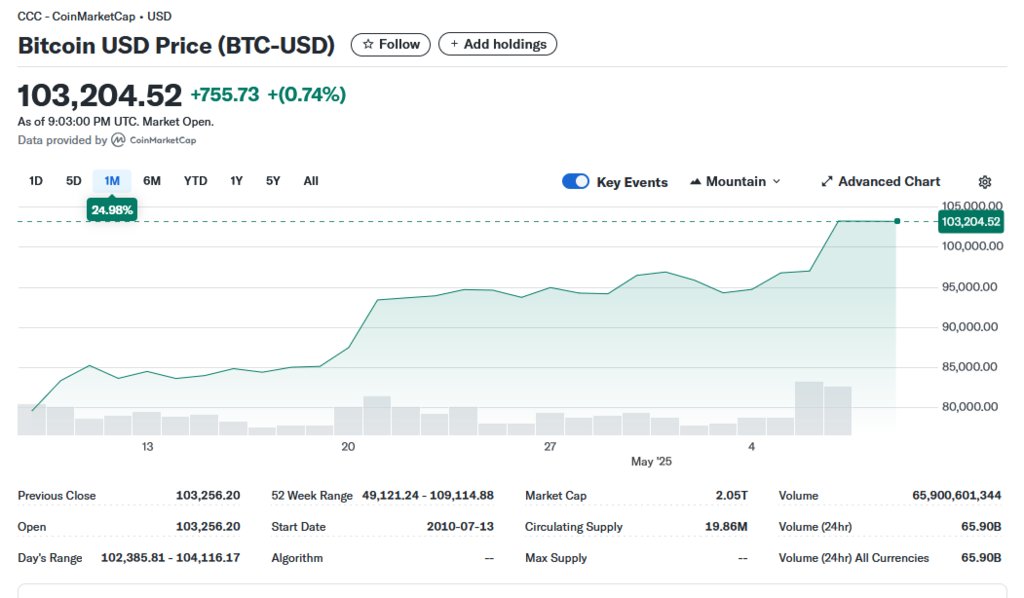Click the Day's Range value
The image size is (1024, 598).
(170, 558)
